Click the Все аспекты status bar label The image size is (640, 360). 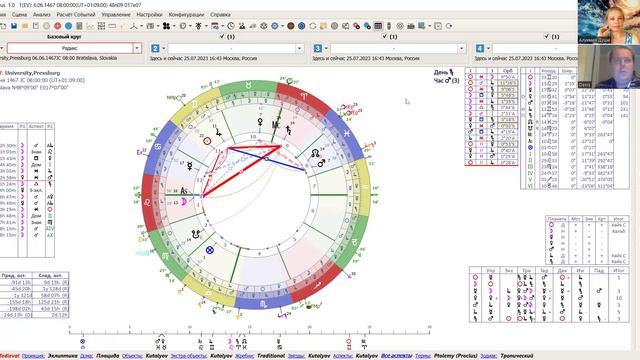pos(396,356)
